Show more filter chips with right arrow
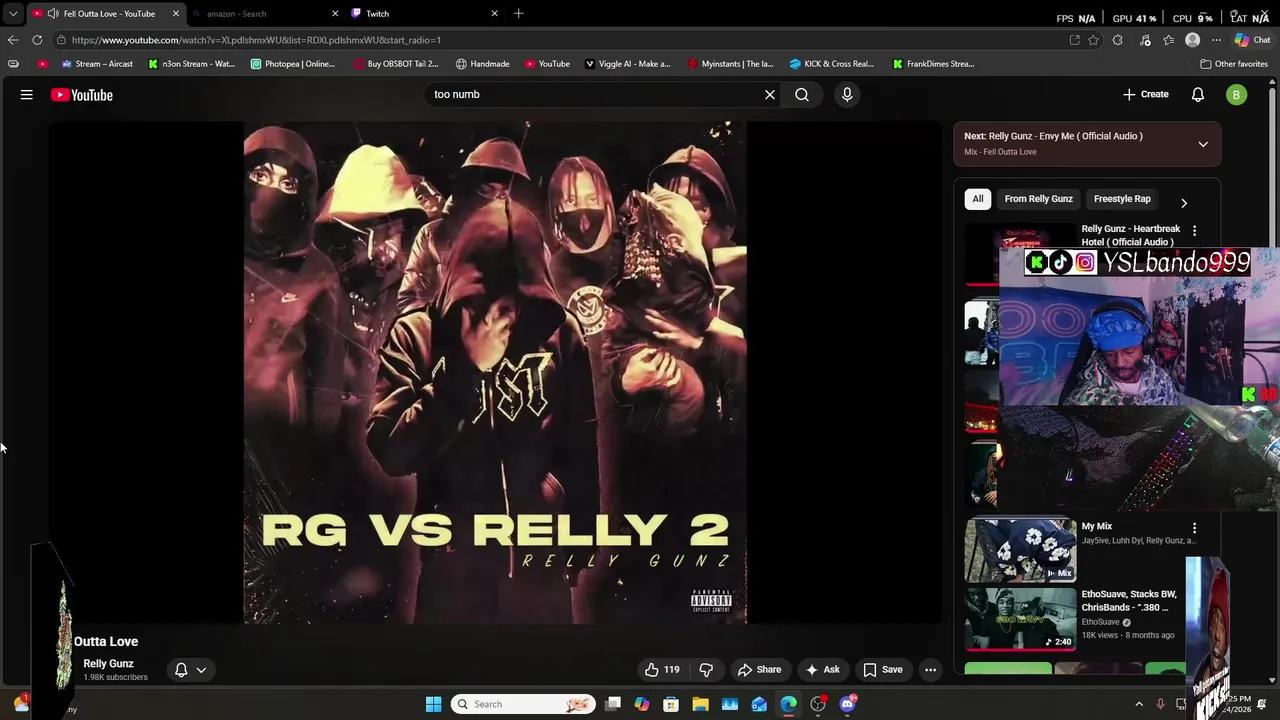Screen dimensions: 1280x720 point(1184,203)
